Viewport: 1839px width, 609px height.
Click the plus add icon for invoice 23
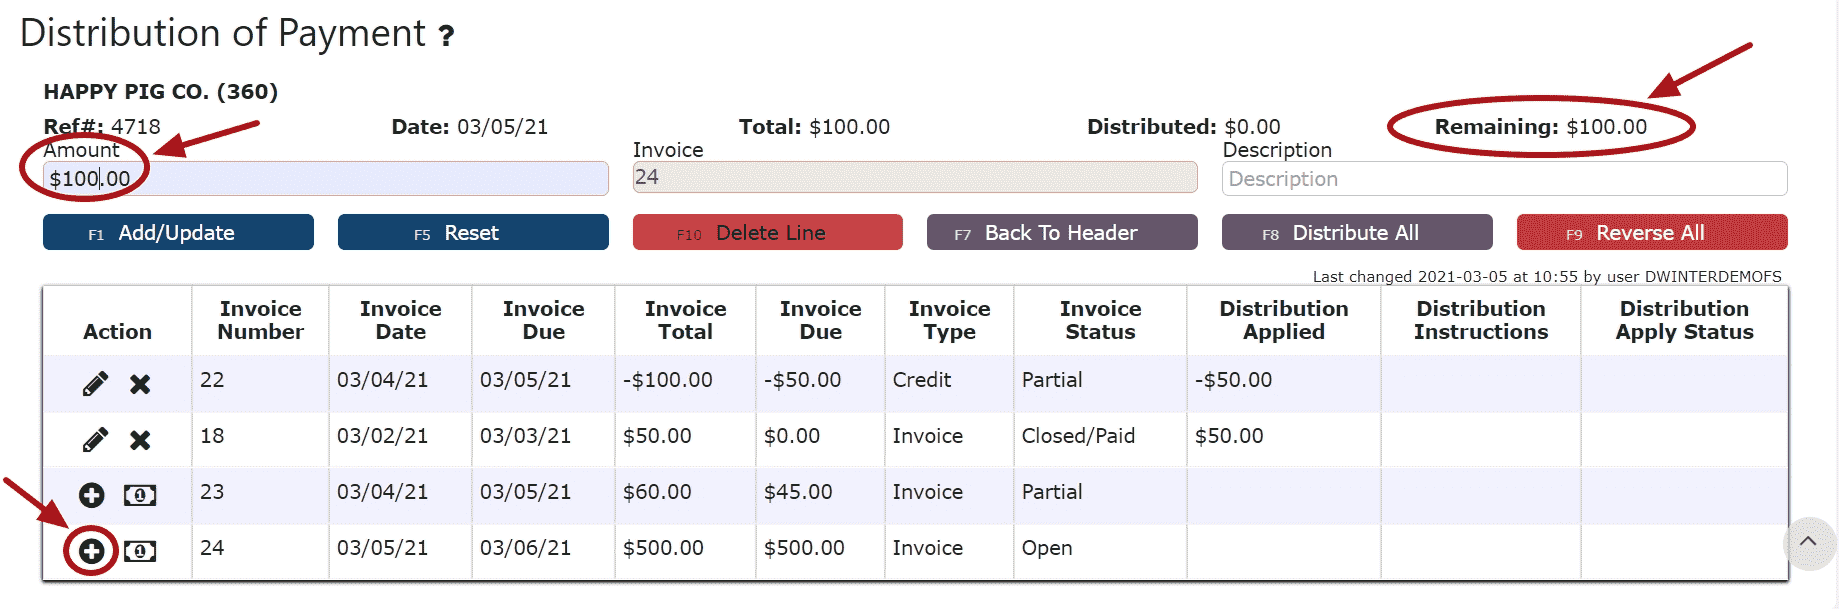click(92, 495)
